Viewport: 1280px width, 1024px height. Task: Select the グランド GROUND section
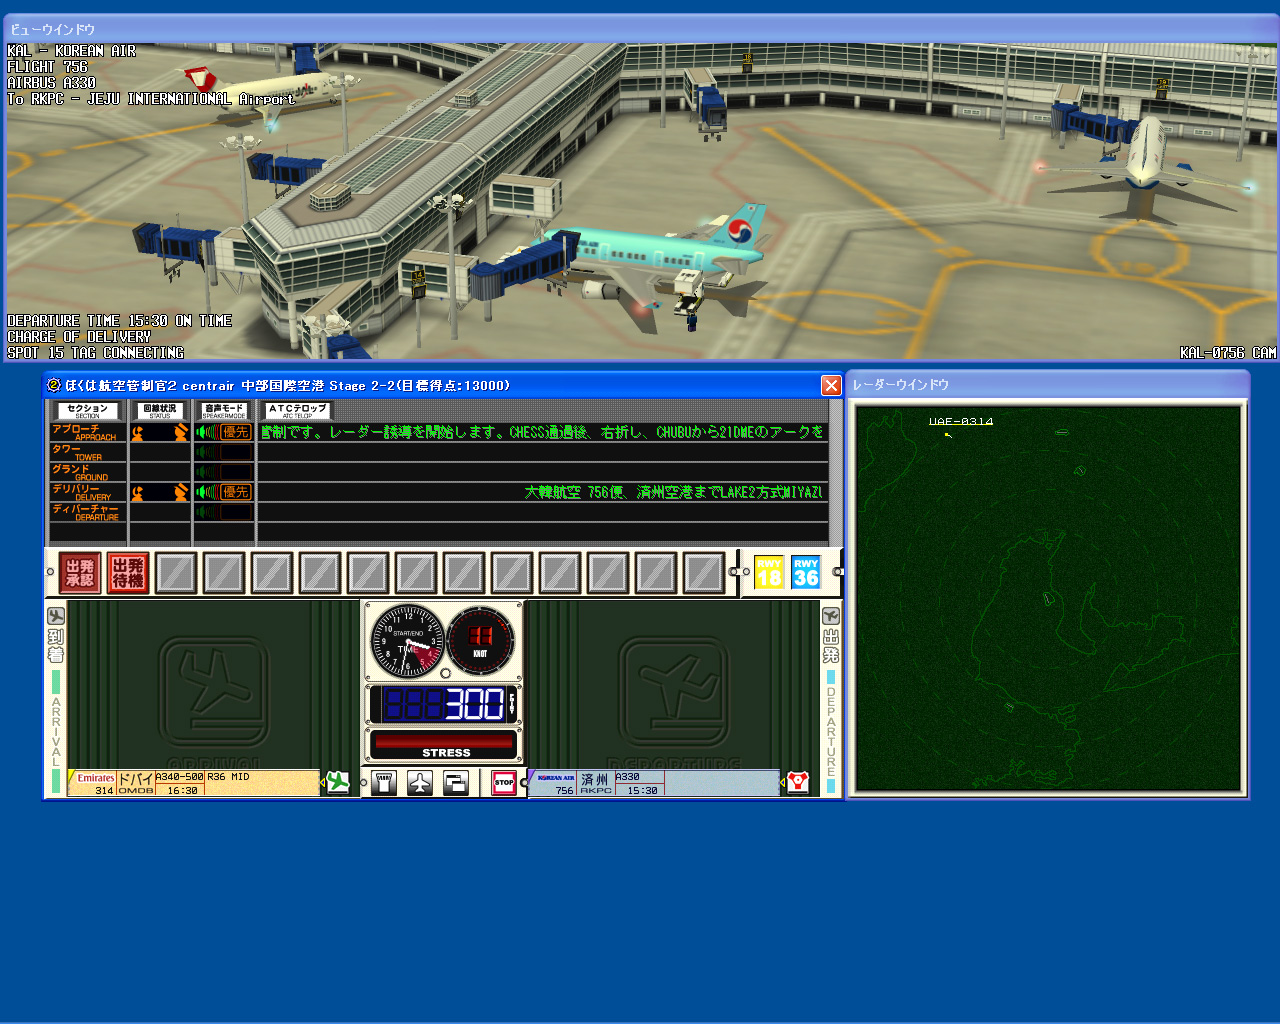[88, 472]
